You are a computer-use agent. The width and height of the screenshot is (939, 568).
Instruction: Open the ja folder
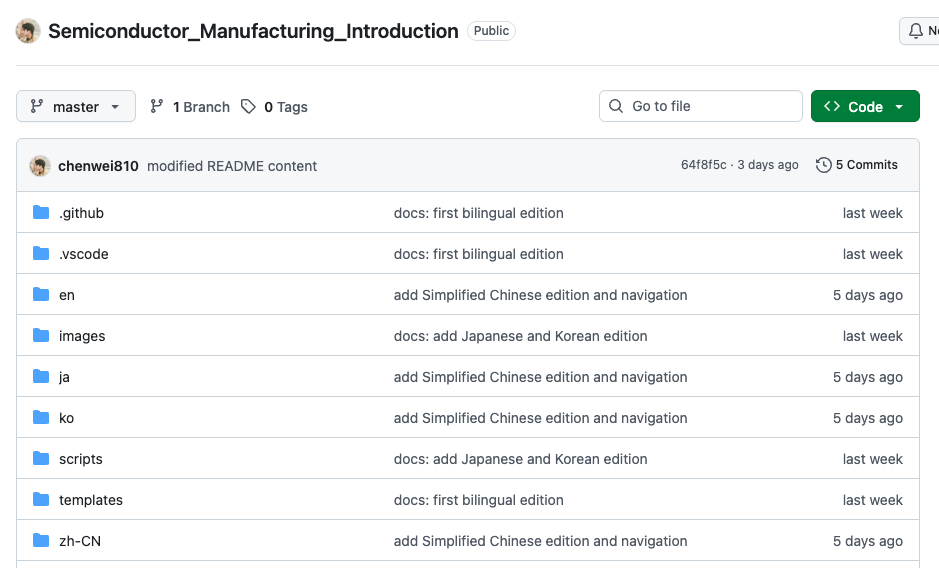[64, 377]
